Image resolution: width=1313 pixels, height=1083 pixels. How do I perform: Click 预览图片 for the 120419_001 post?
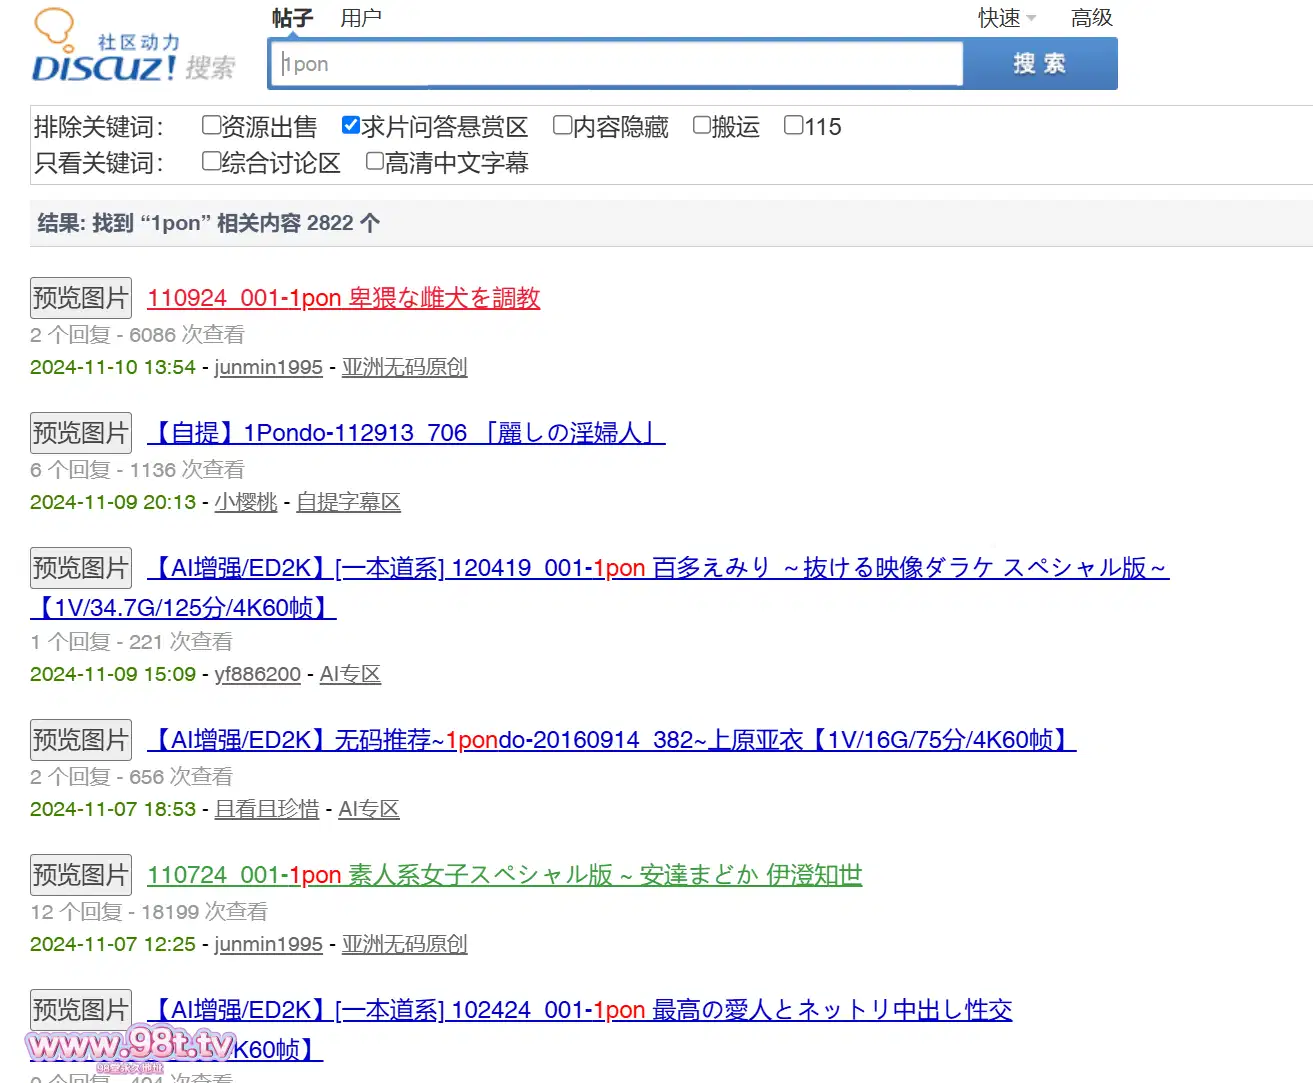pos(81,567)
